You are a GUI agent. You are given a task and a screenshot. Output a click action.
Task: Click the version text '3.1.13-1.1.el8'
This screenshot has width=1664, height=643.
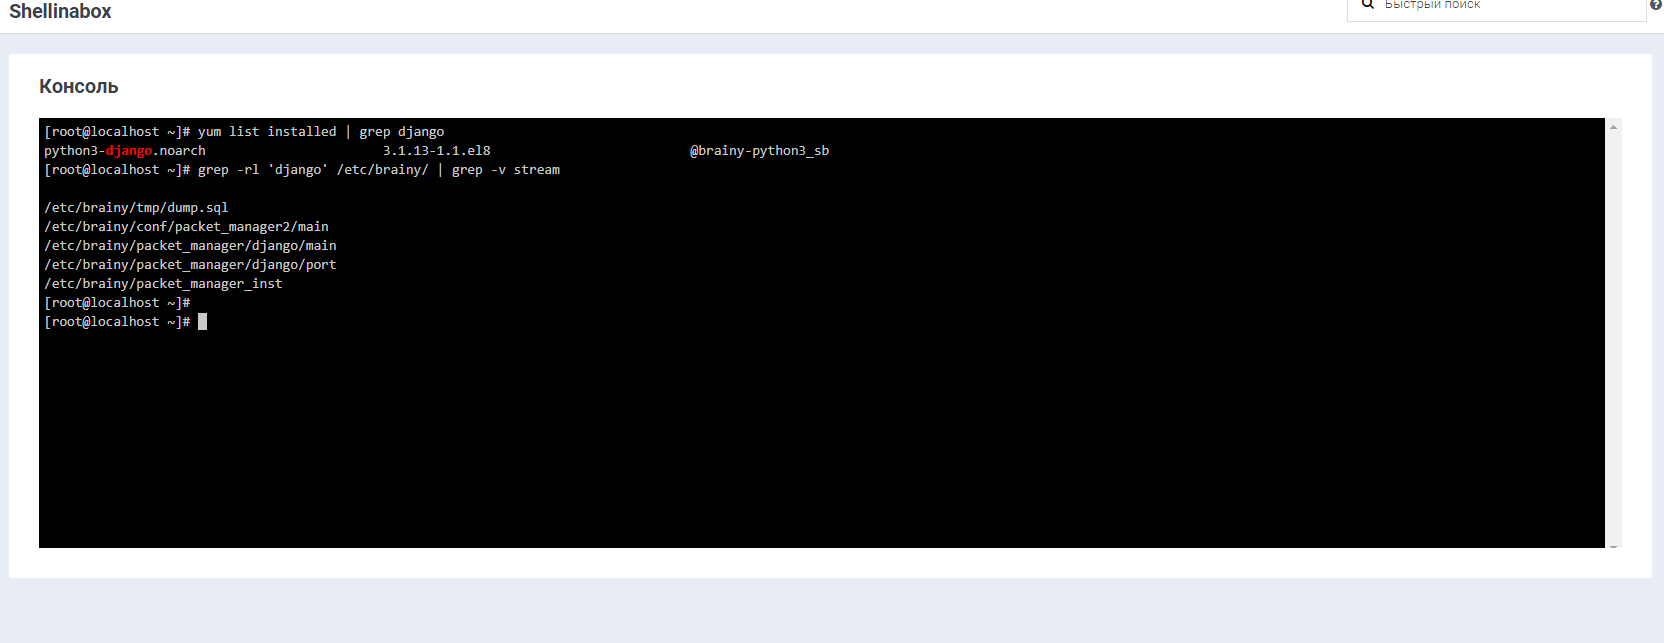click(436, 151)
